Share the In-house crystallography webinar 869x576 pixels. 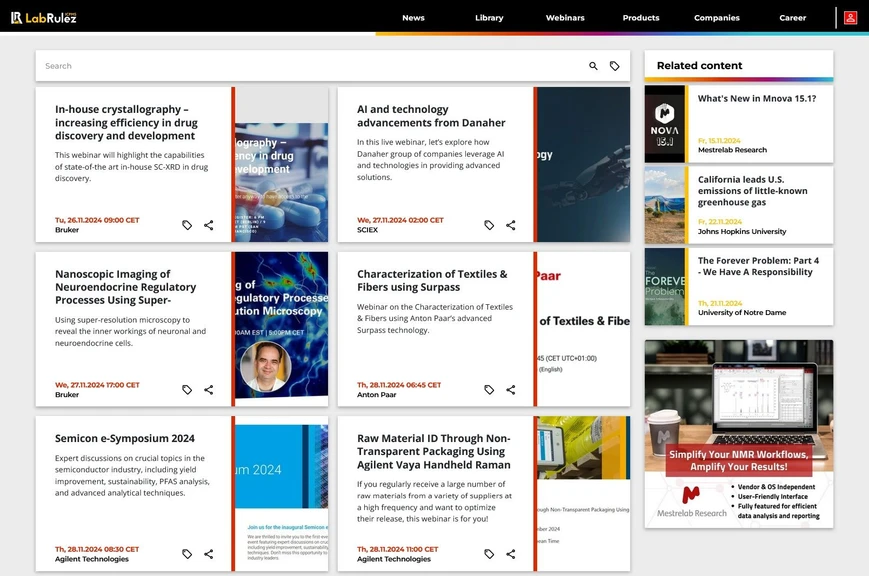[208, 225]
